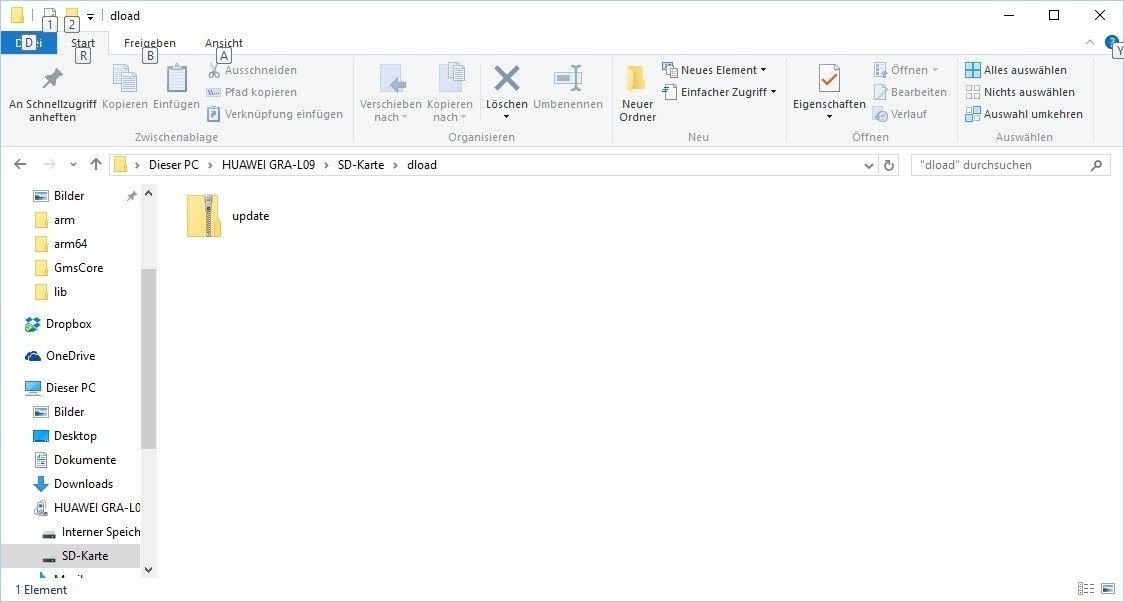Select Dieser PC in navigation pane
Viewport: 1124px width, 602px height.
[59, 388]
